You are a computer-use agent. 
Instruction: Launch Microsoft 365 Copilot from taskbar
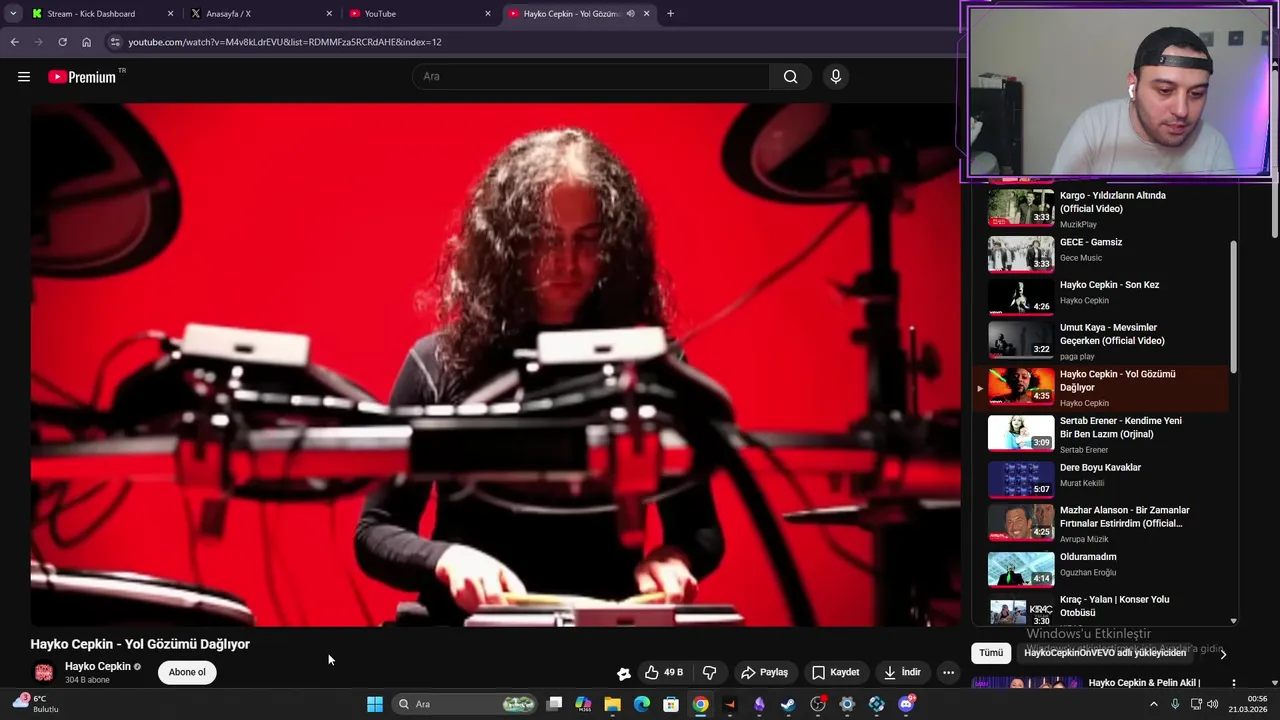584,704
